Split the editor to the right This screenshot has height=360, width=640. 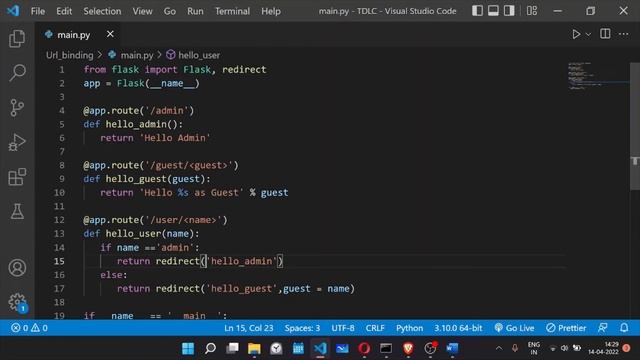pos(605,34)
